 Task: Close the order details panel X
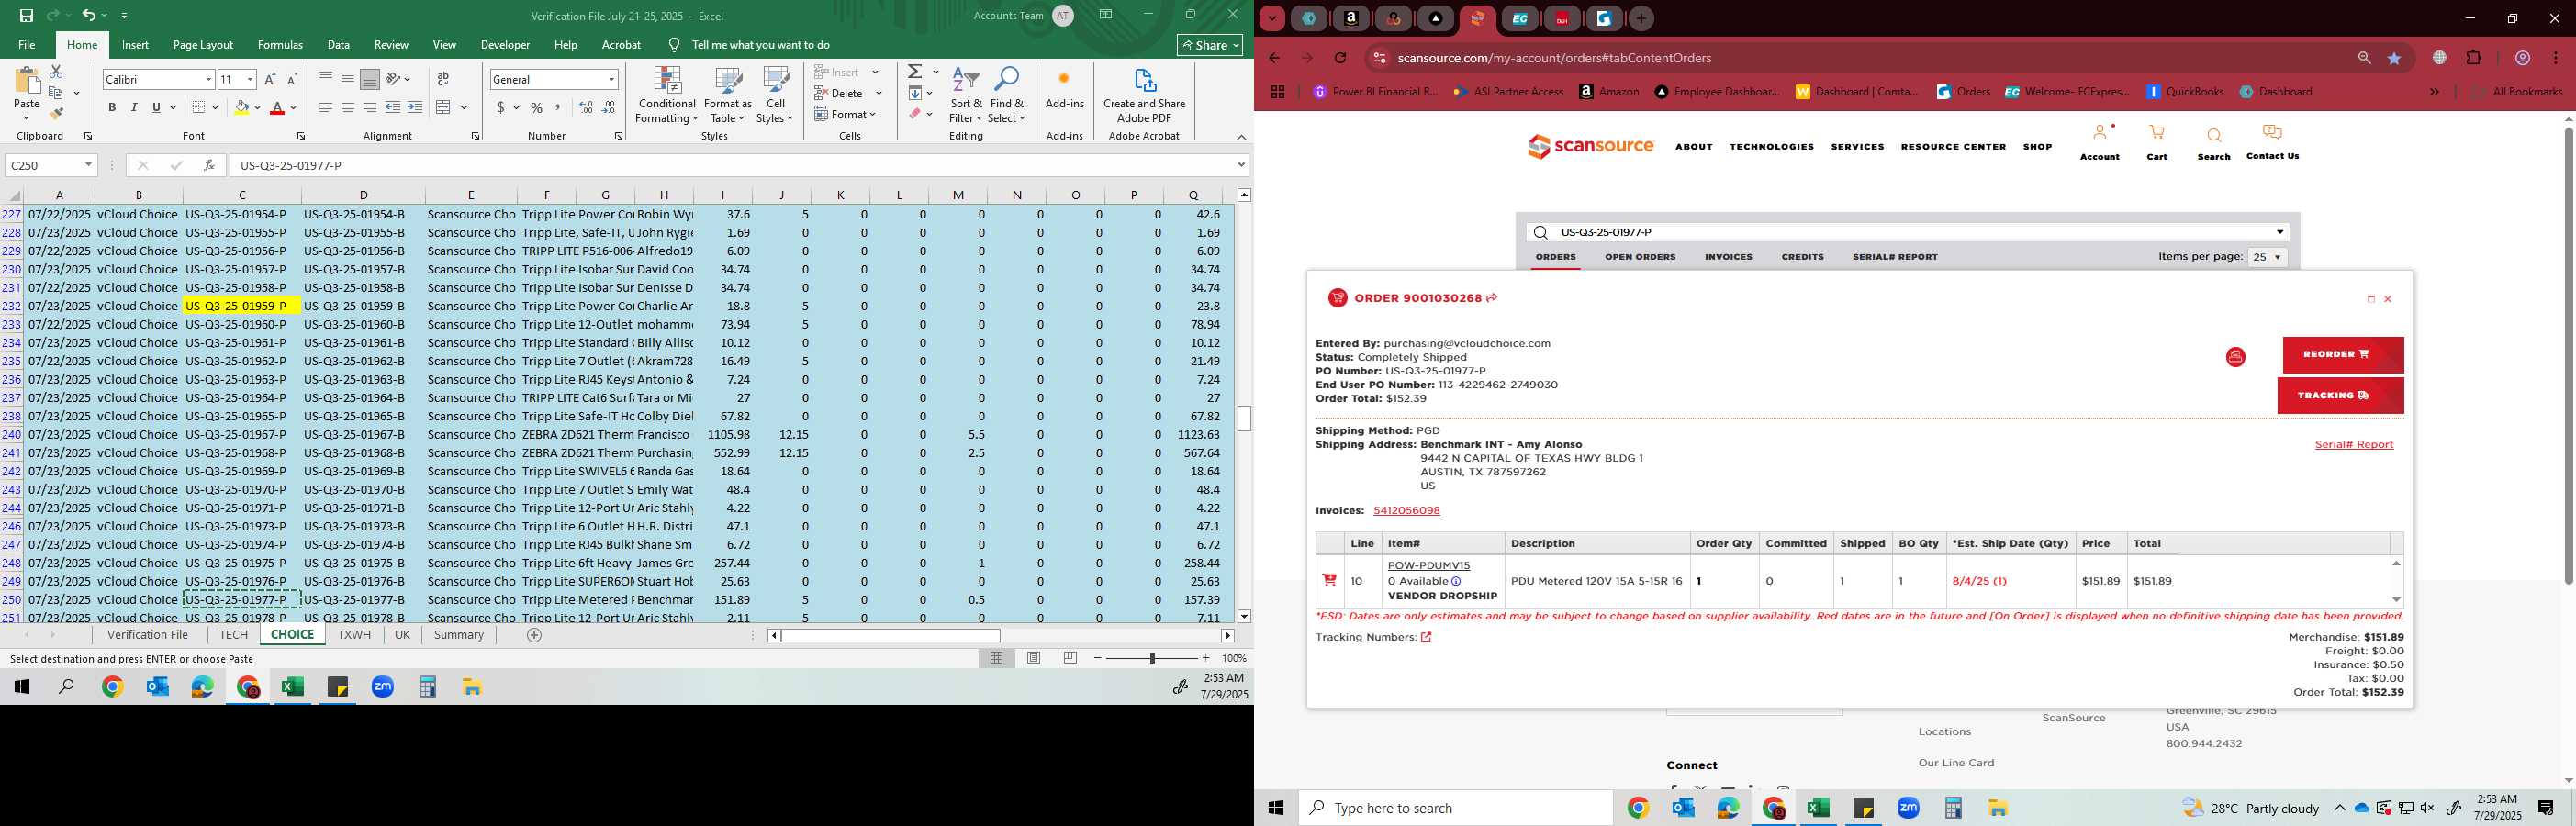(2388, 300)
